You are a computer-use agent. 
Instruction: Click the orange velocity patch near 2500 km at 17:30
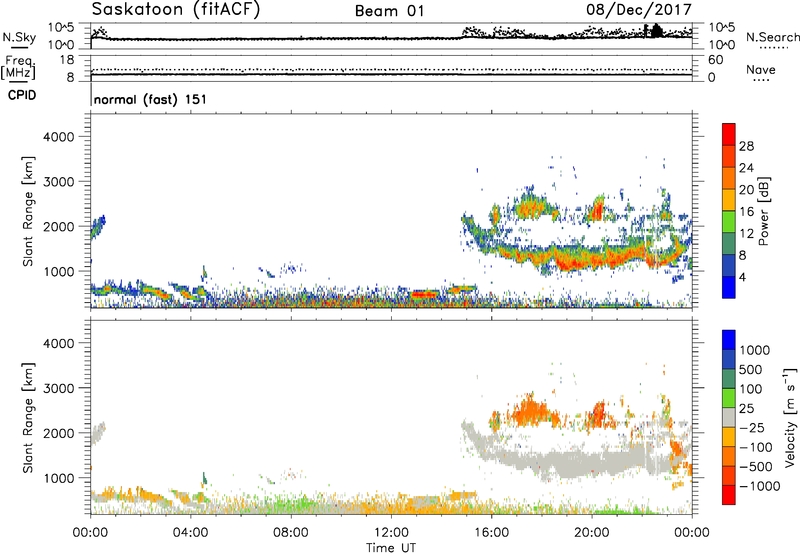coord(530,410)
